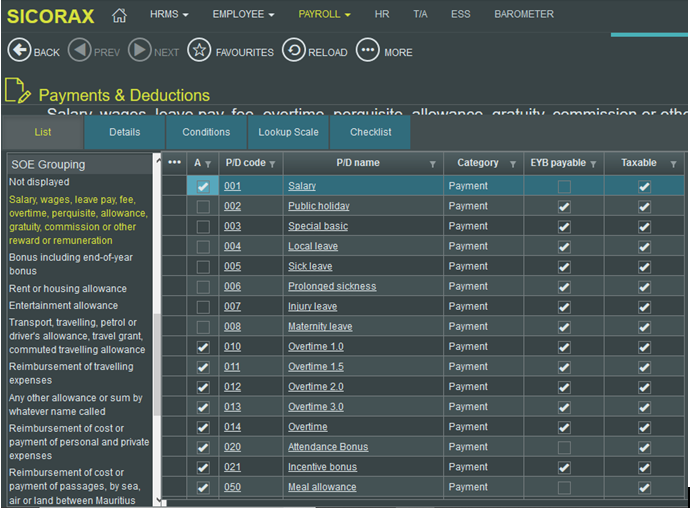Toggle Taxable checkbox for Meal allowance

click(644, 487)
